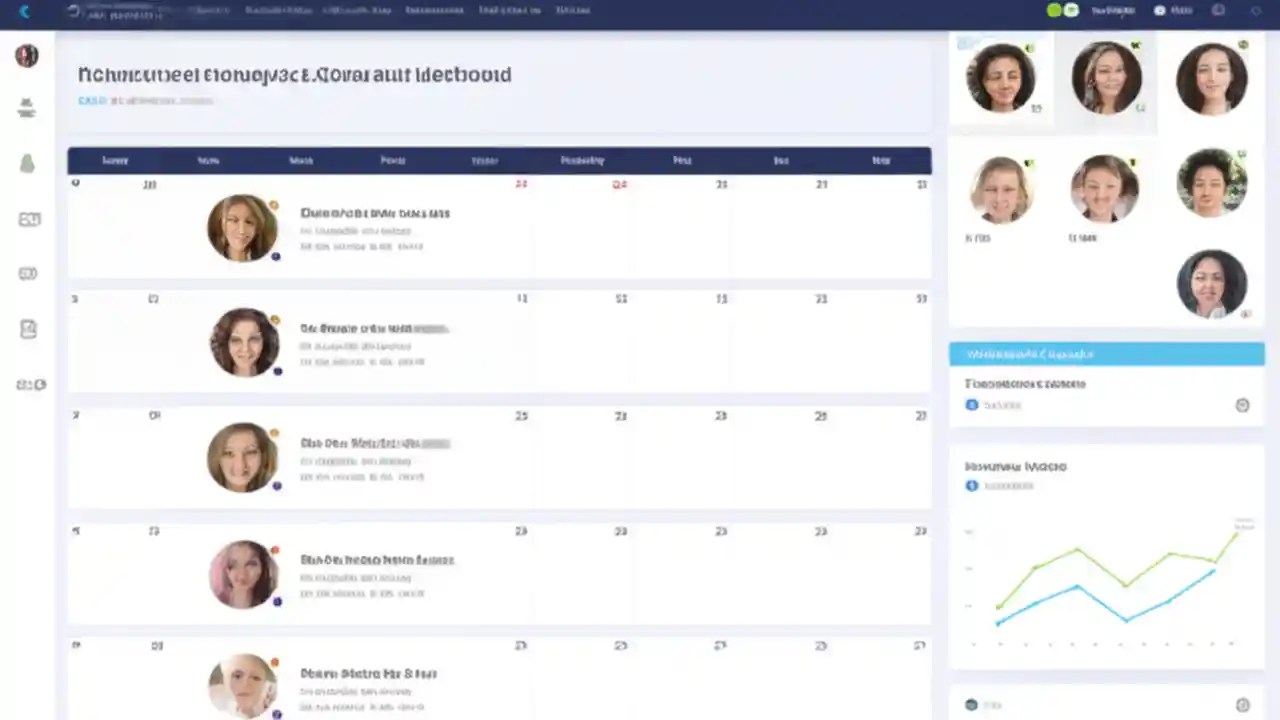
Task: Toggle the blue status dot under the first member photo
Action: pos(276,256)
